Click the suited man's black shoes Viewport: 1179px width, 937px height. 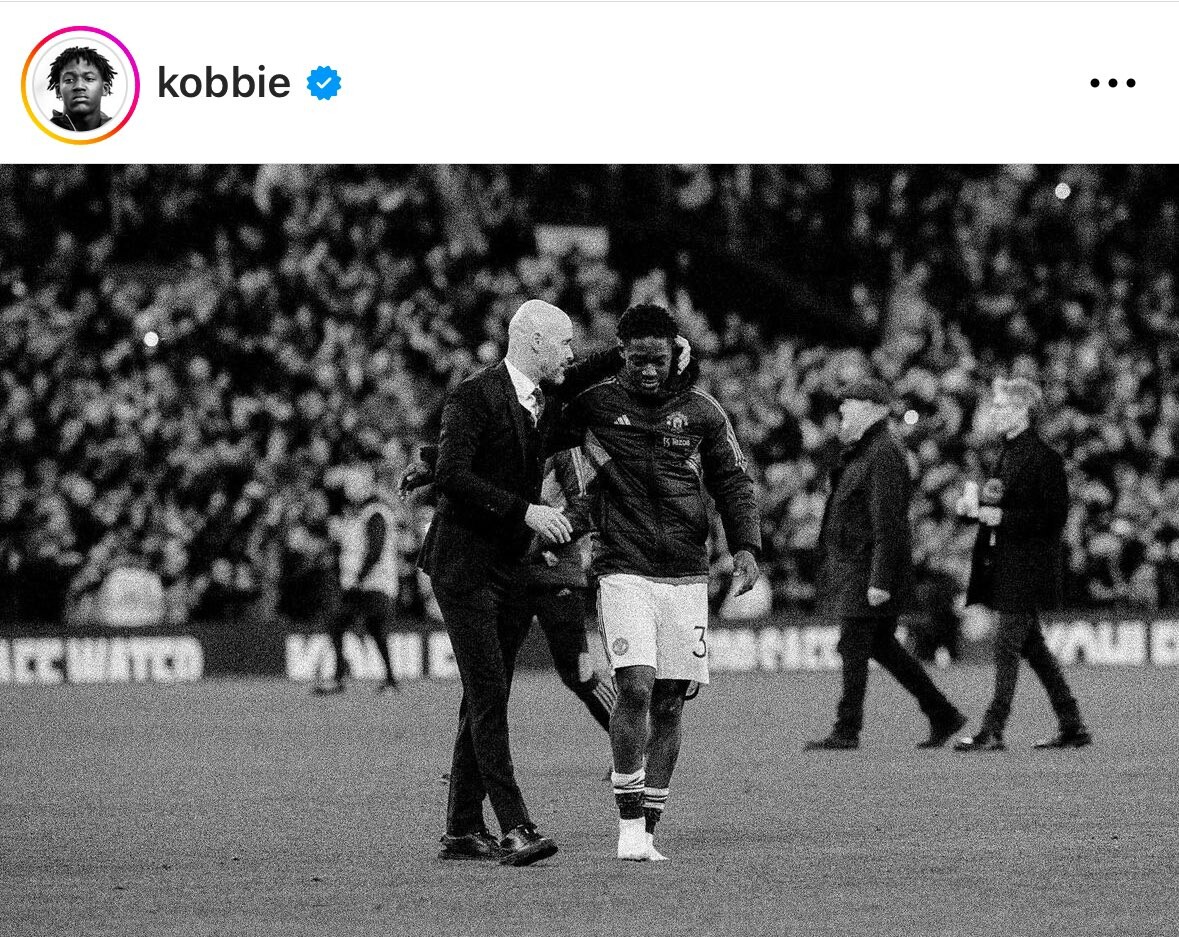[498, 845]
